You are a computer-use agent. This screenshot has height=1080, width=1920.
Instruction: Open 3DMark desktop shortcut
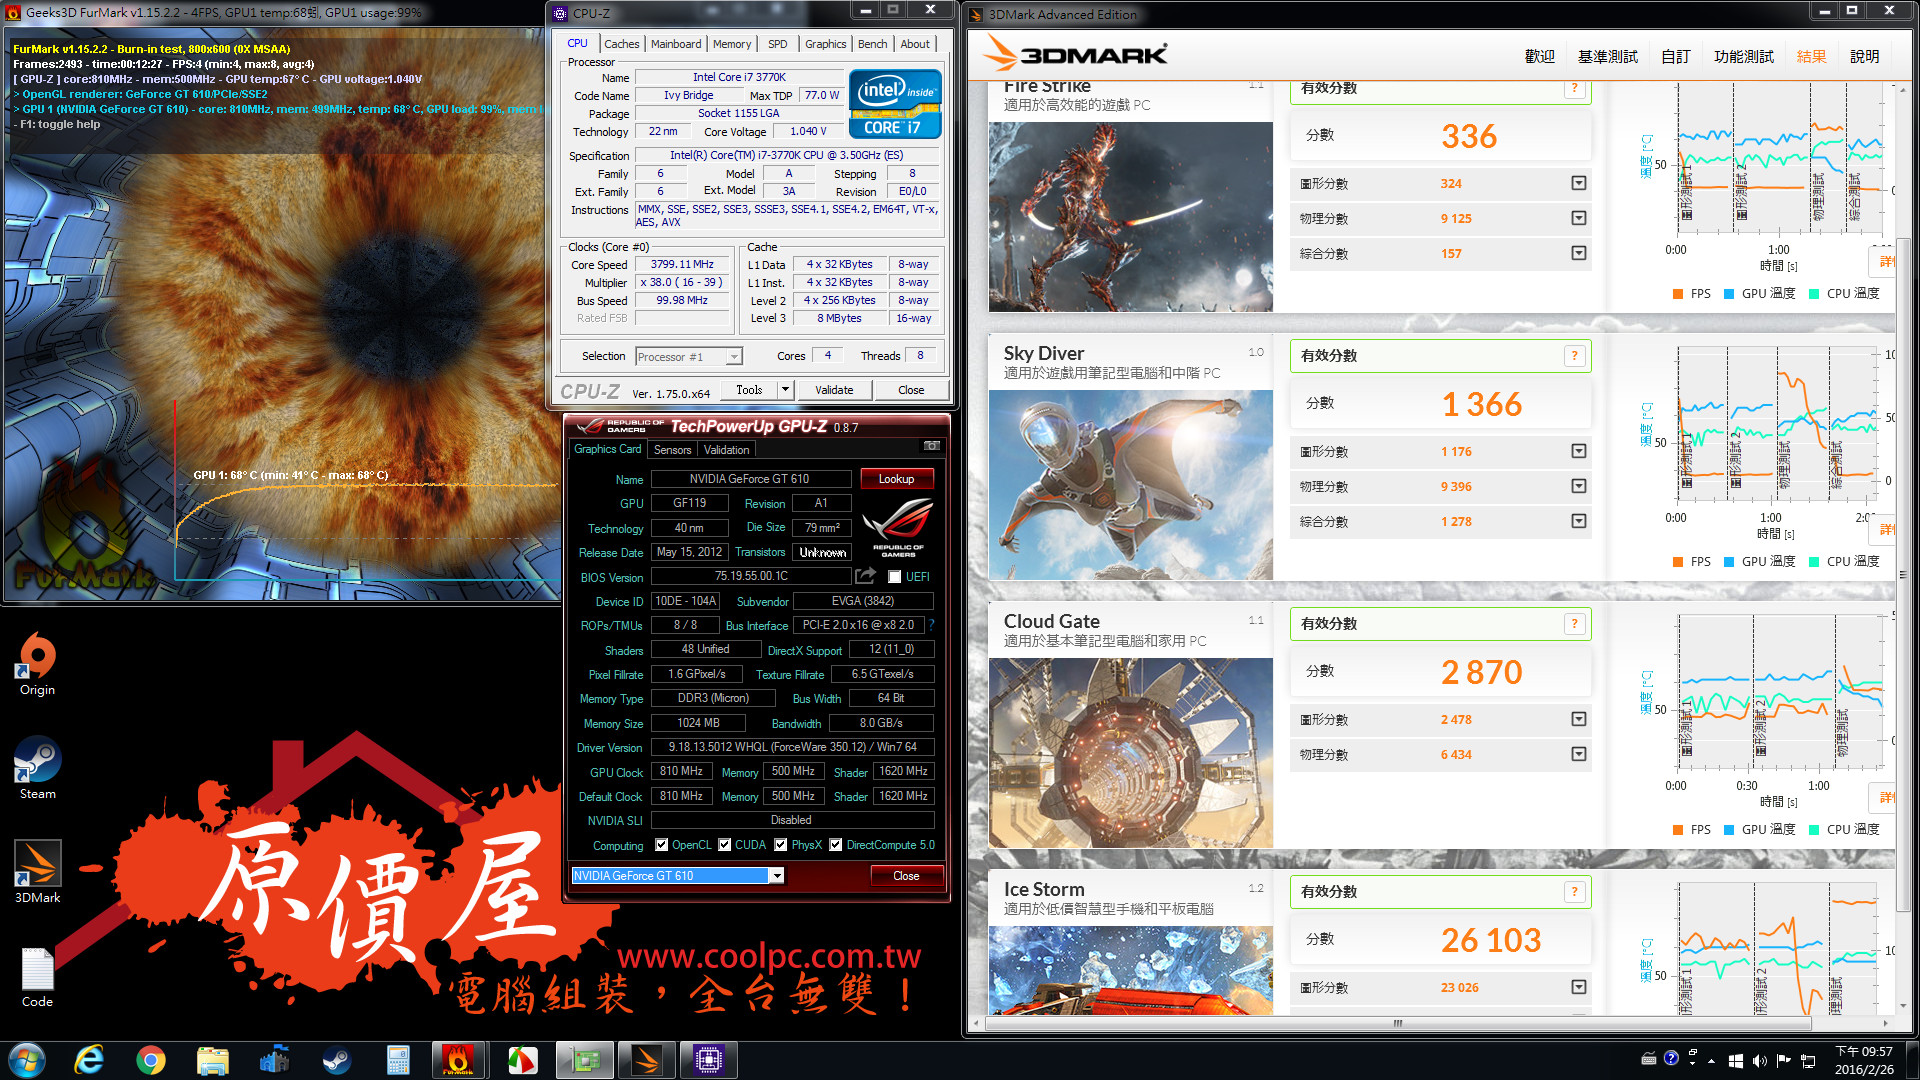pyautogui.click(x=37, y=872)
